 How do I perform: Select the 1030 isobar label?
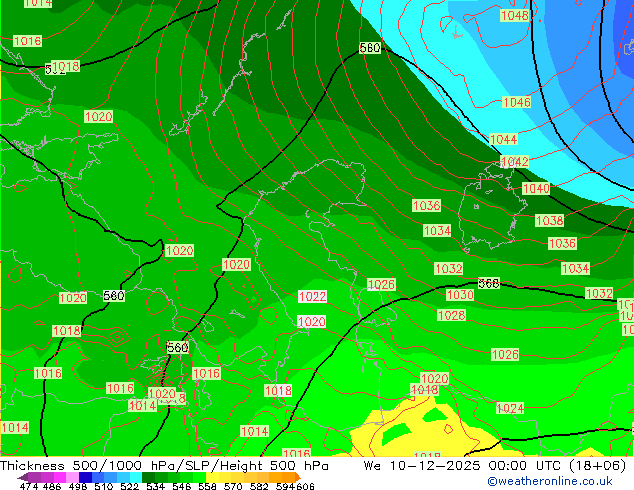point(460,294)
